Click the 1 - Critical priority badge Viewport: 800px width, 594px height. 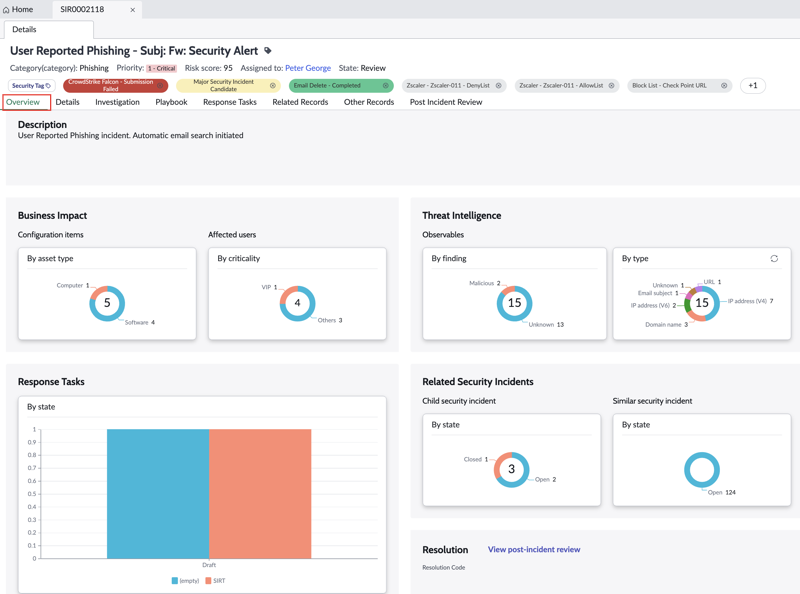pyautogui.click(x=161, y=68)
